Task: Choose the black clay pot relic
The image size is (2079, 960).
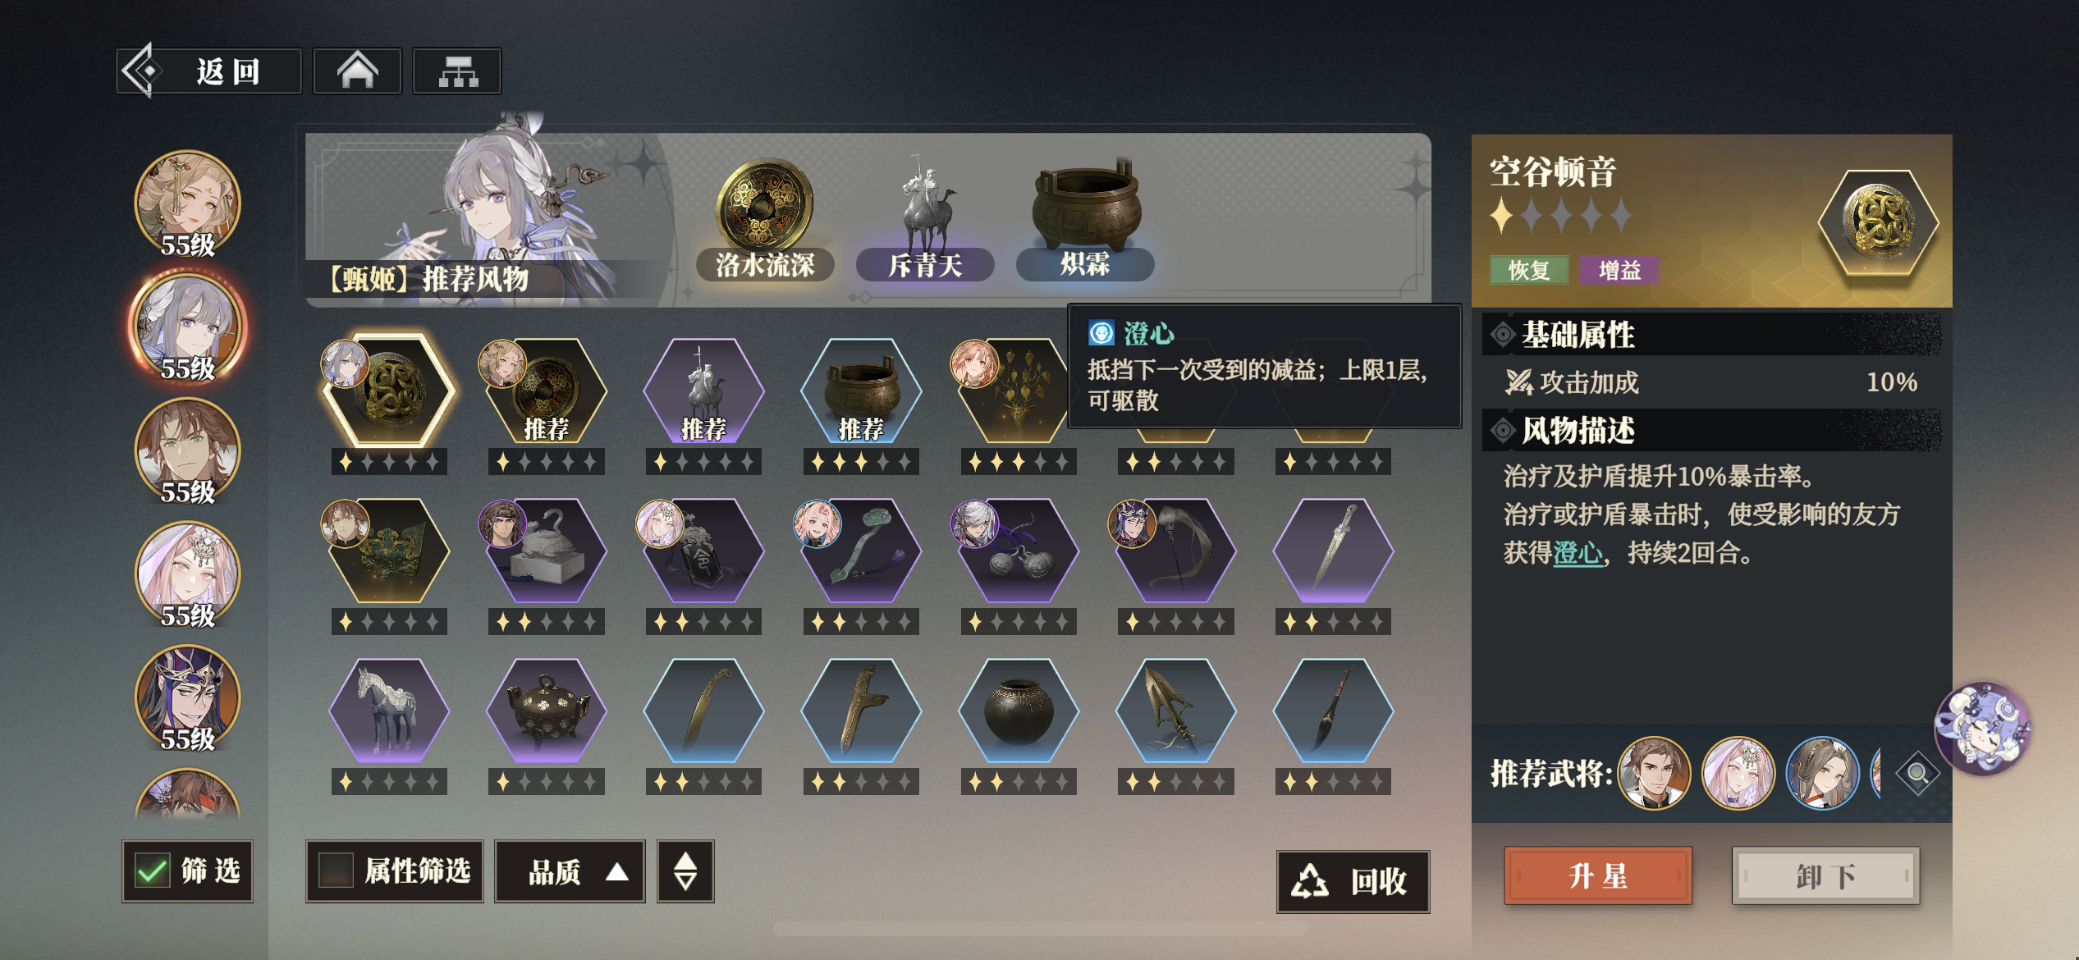Action: [1018, 710]
